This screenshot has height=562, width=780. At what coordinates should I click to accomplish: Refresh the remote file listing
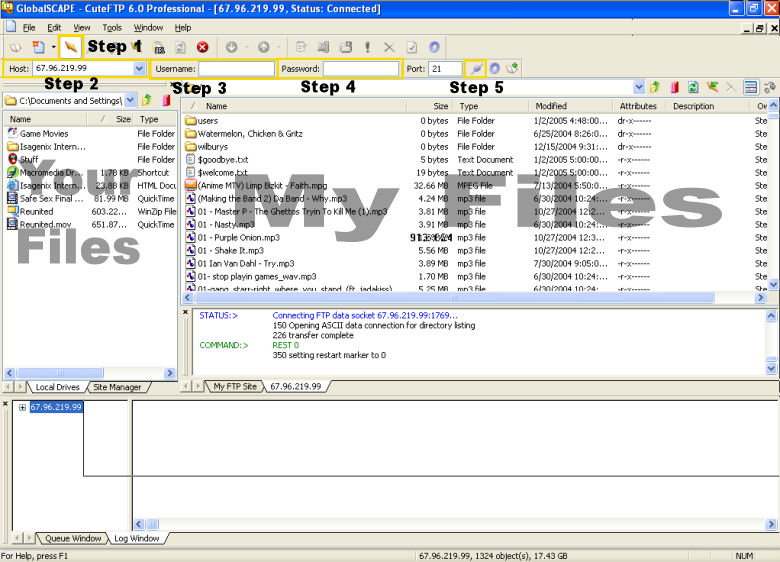coord(693,88)
